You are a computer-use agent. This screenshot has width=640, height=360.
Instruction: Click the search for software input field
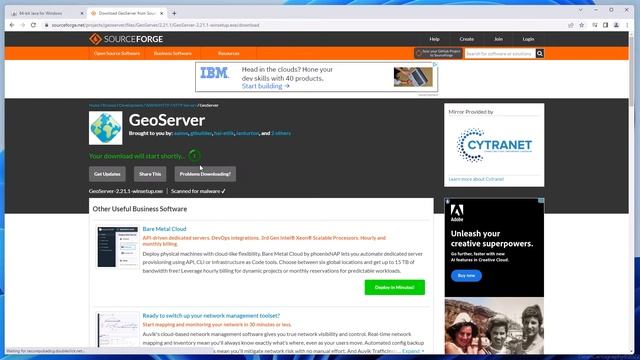click(x=500, y=53)
